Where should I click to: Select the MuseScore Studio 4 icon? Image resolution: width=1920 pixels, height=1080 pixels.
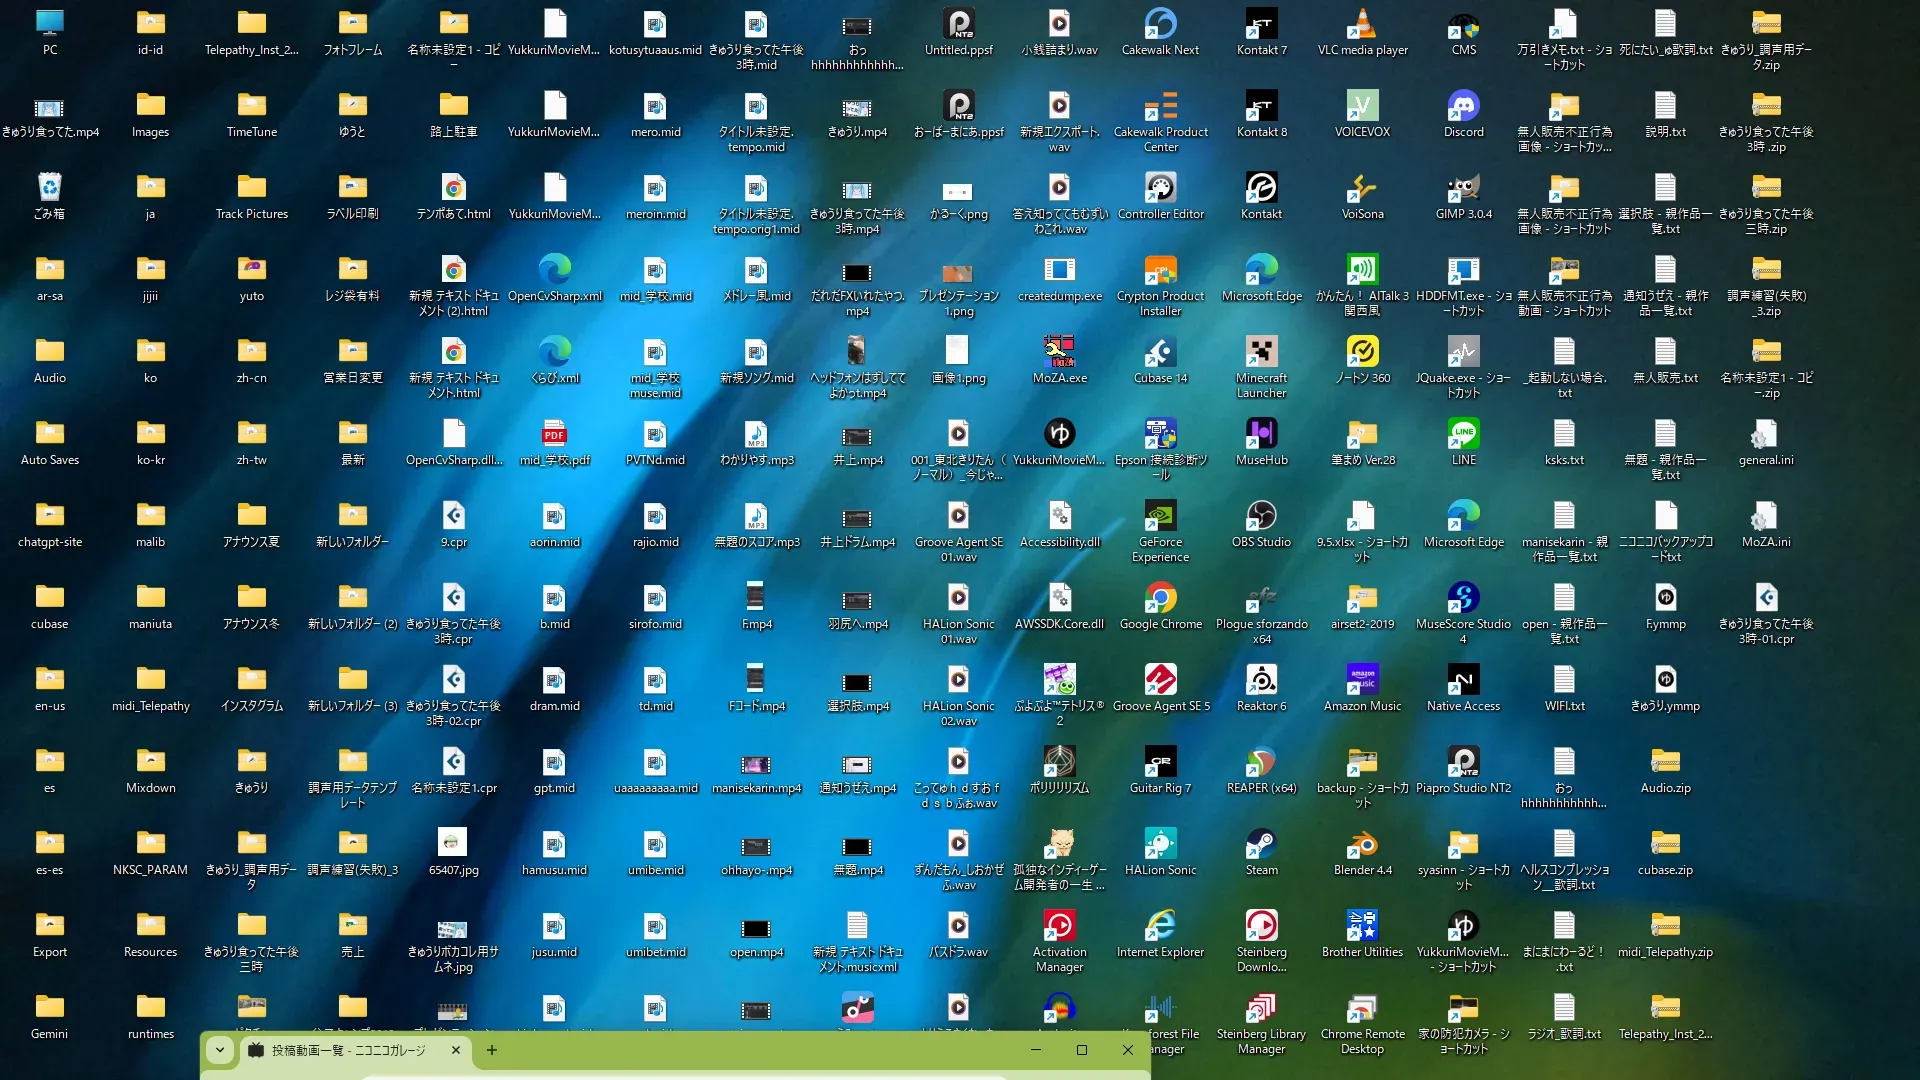[x=1463, y=598]
